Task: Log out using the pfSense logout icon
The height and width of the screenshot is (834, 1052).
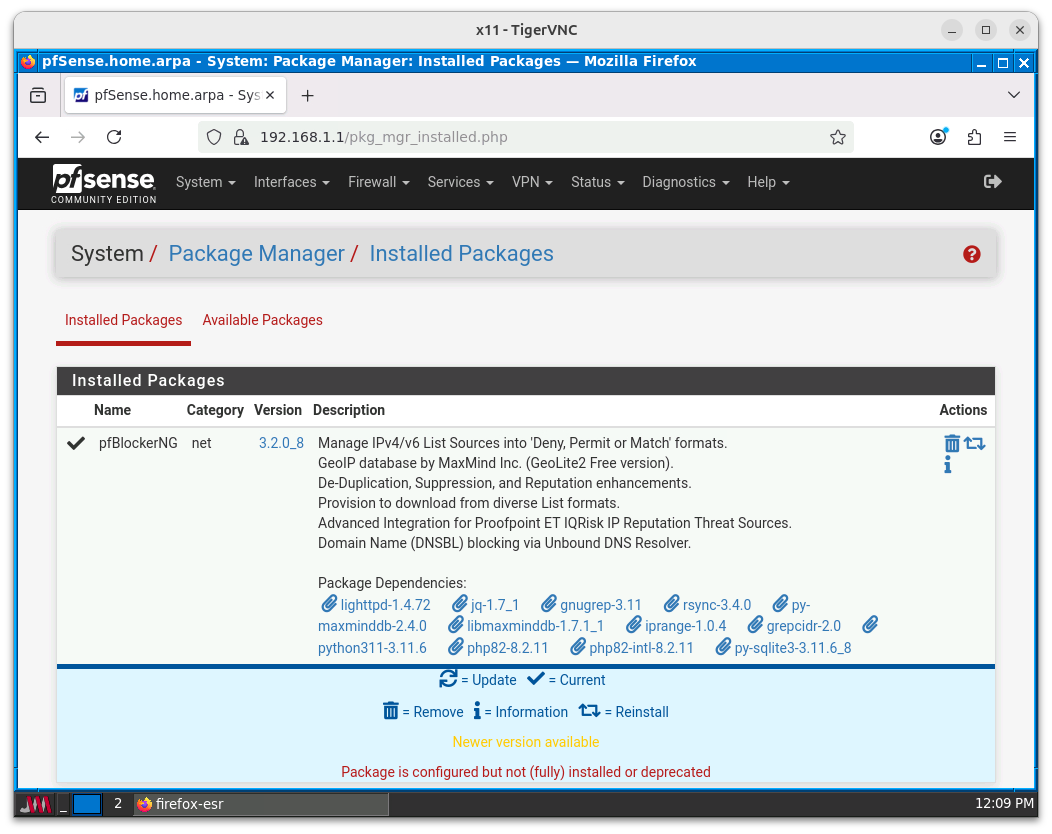Action: tap(992, 182)
